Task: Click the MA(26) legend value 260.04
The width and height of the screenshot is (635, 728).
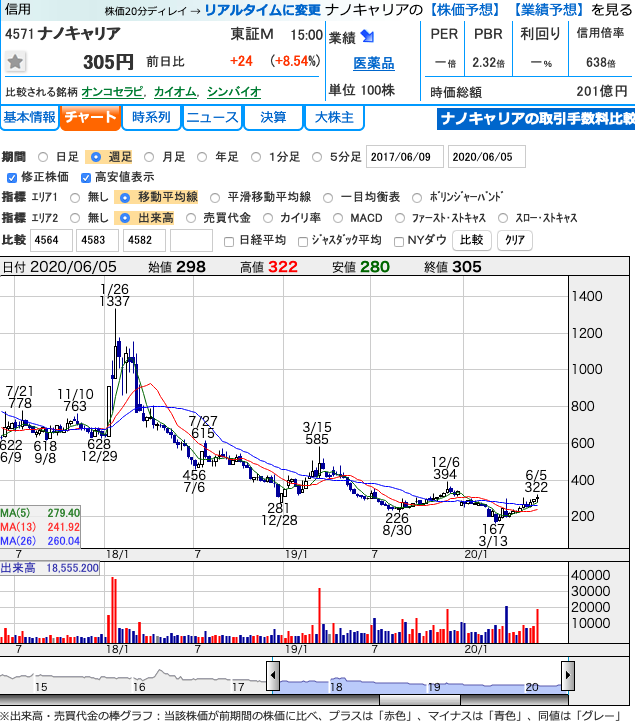Action: pos(64,541)
